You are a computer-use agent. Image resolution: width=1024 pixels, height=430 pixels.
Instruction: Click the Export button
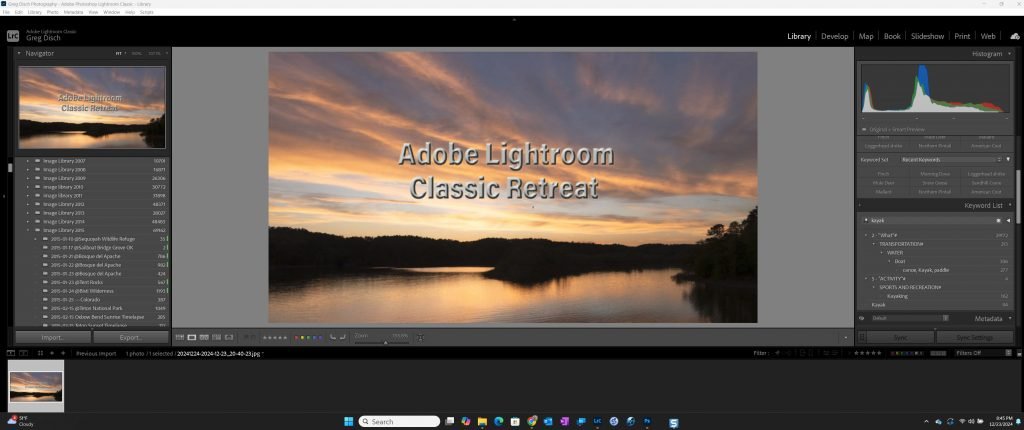click(131, 337)
